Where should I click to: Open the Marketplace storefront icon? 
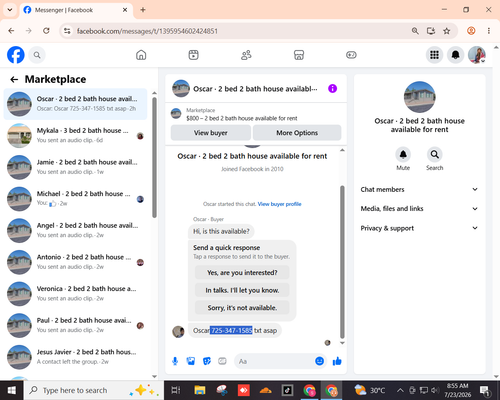coord(299,55)
